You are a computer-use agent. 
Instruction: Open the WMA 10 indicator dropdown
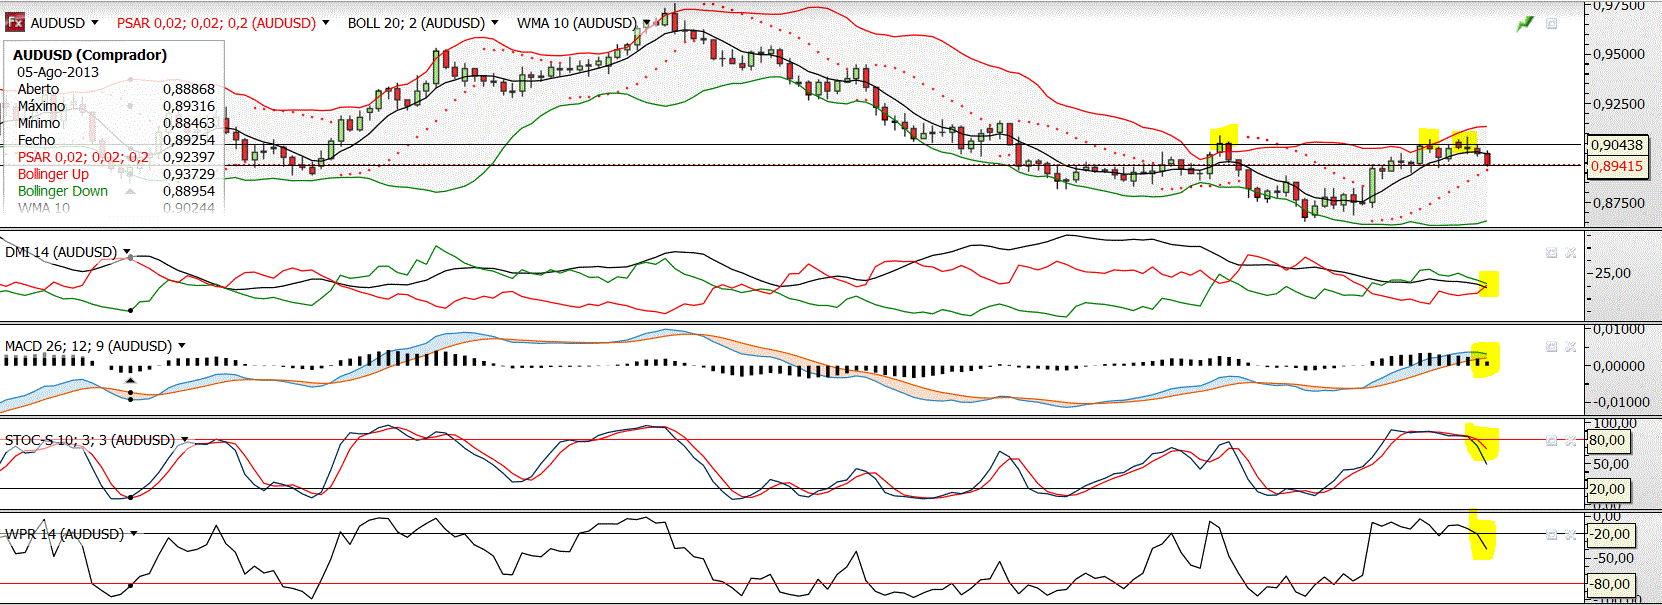point(647,22)
